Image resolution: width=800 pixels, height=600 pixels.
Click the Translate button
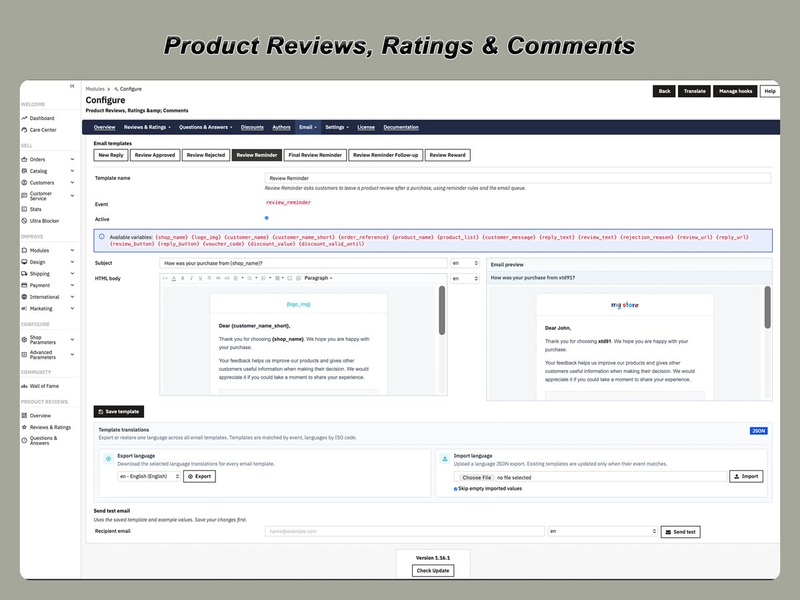(694, 91)
